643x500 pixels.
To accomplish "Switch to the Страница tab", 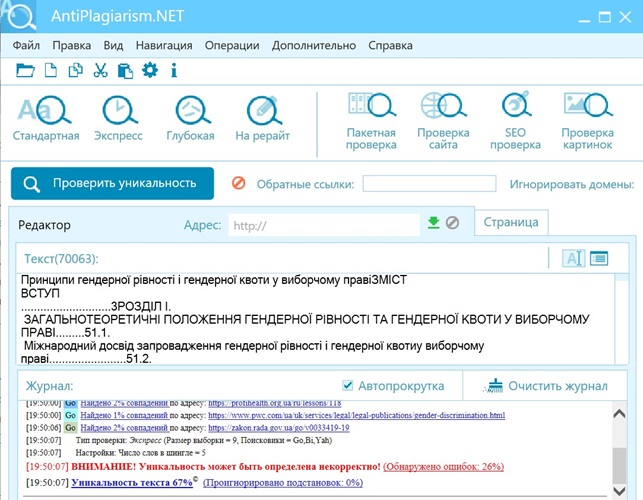I will pos(511,222).
